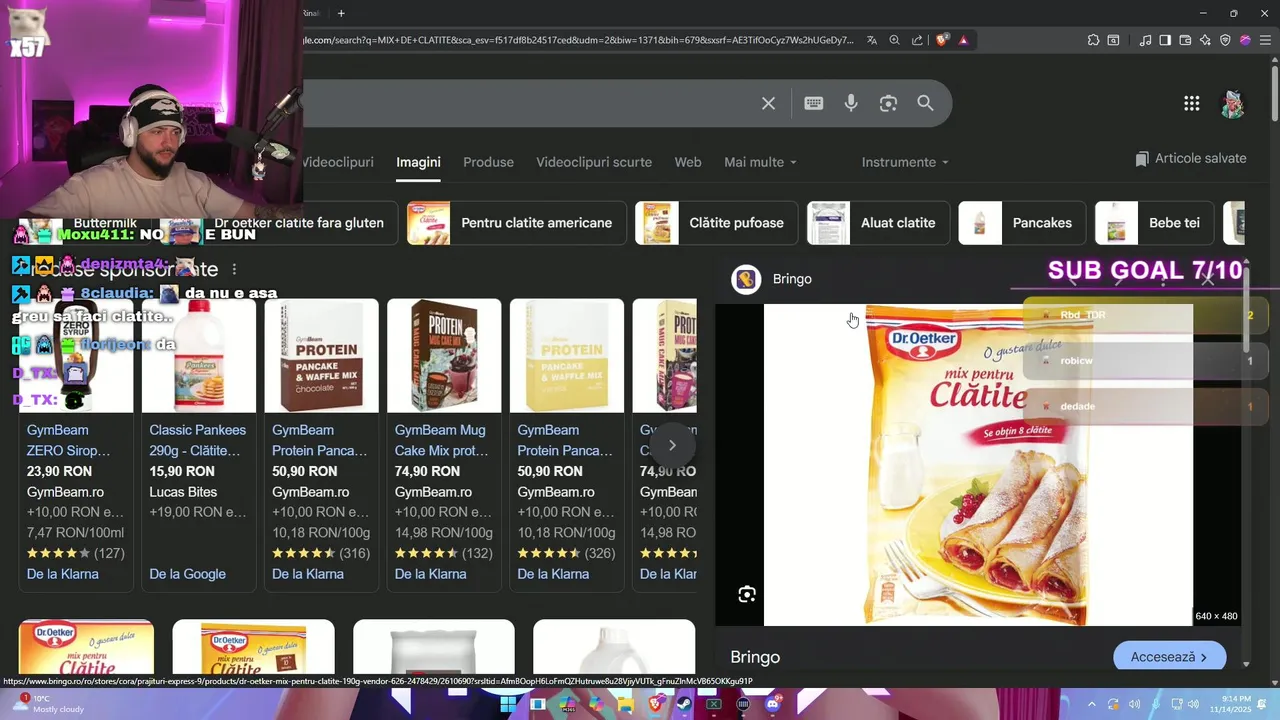Open the Dr. Oetker Clătite preview image

click(978, 465)
